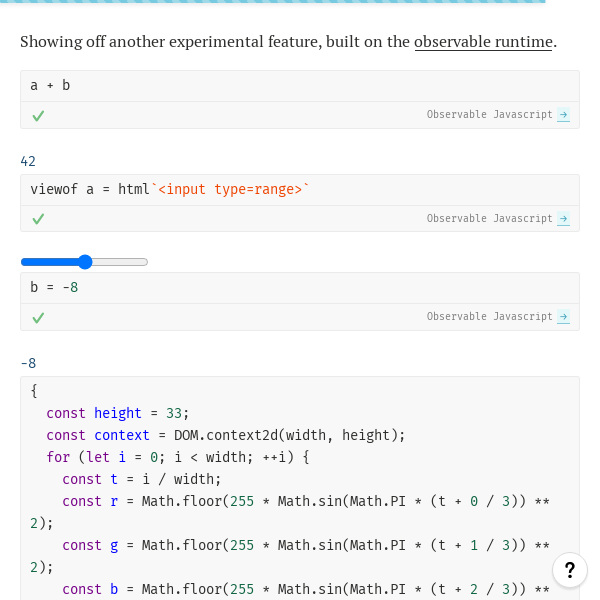This screenshot has width=600, height=600.
Task: Click into the 'b = -8' code cell
Action: coord(300,288)
